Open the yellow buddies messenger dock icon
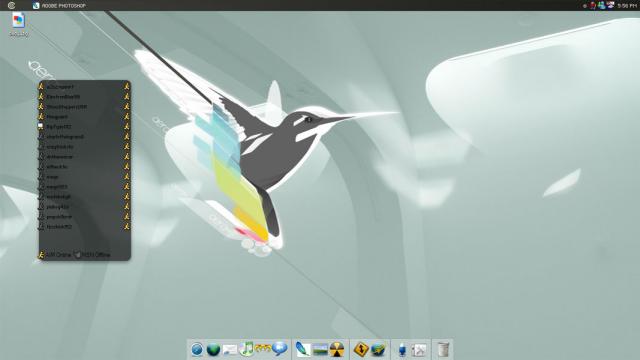 [x=263, y=349]
